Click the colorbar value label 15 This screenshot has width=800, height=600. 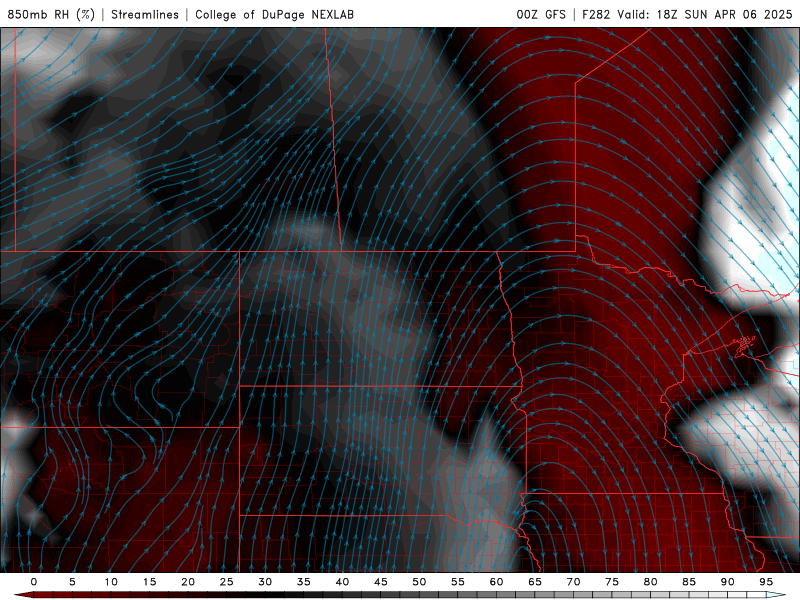point(149,582)
